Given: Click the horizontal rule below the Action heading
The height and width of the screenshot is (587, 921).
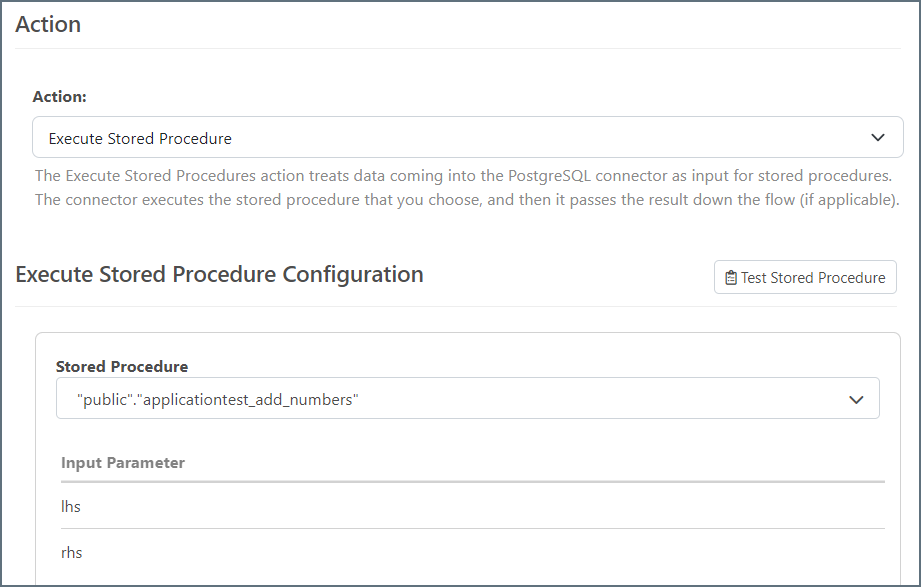Looking at the screenshot, I should (x=460, y=49).
